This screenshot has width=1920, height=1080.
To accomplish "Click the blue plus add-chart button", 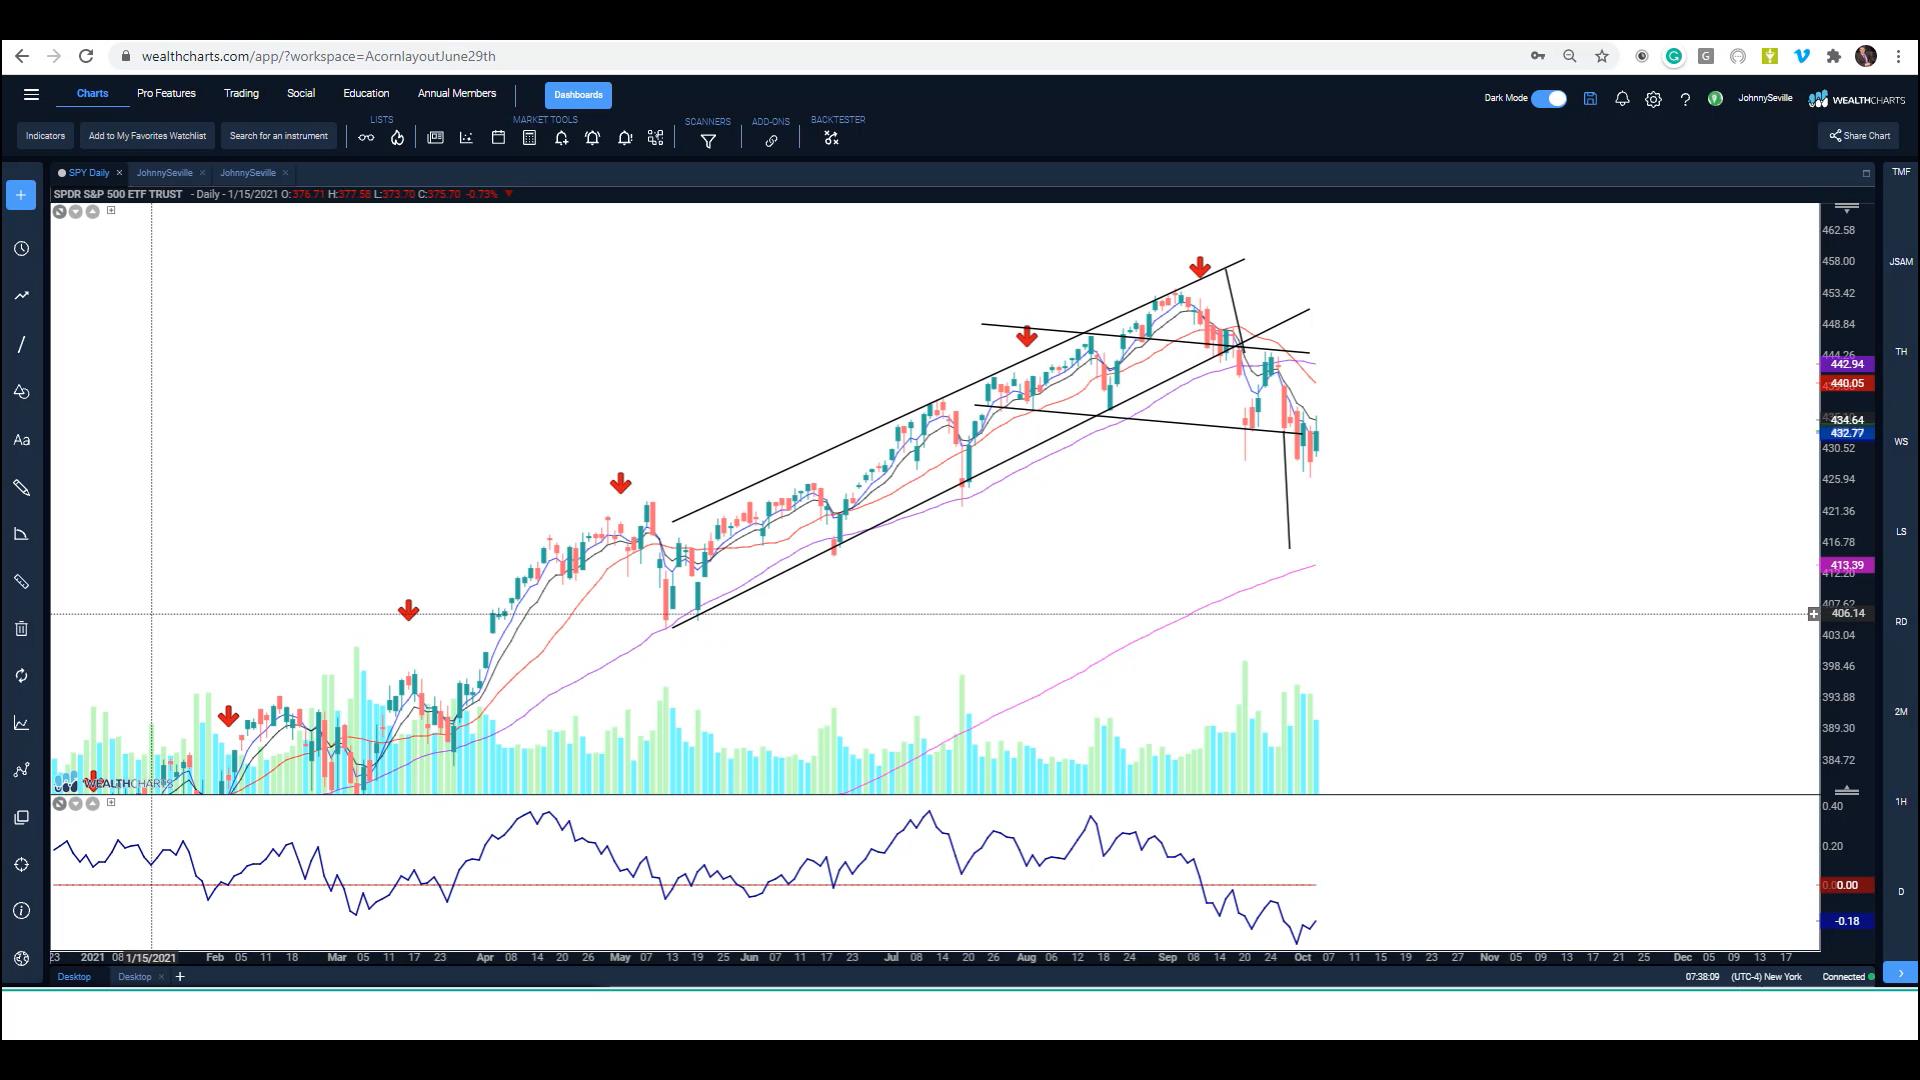I will [x=21, y=195].
